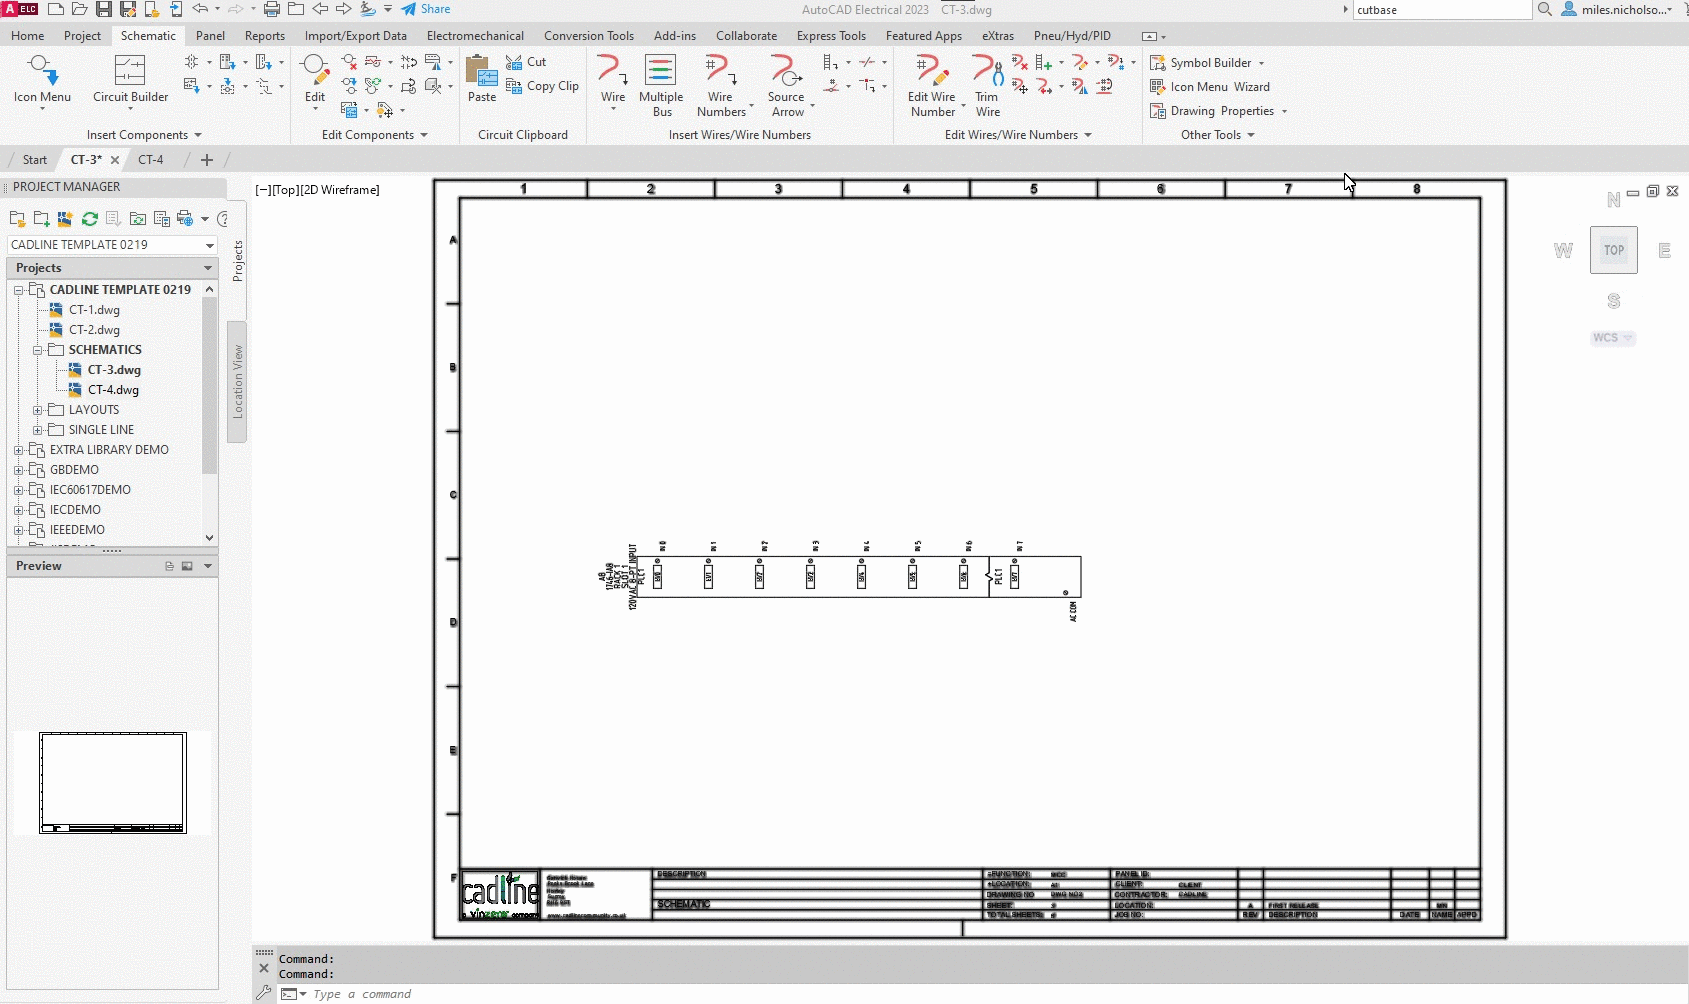Viewport: 1689px width, 1004px height.
Task: Open the Import/Export Data tab
Action: (x=356, y=36)
